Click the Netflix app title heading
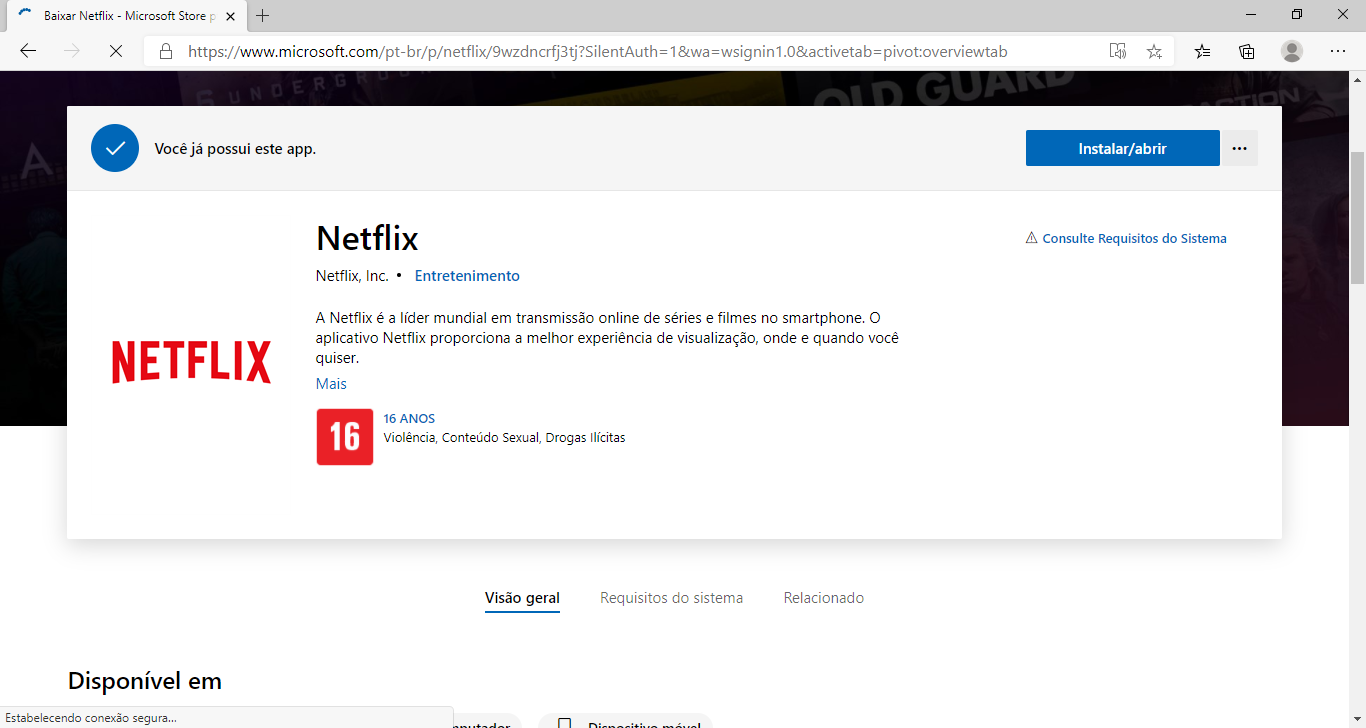This screenshot has width=1366, height=728. (367, 238)
